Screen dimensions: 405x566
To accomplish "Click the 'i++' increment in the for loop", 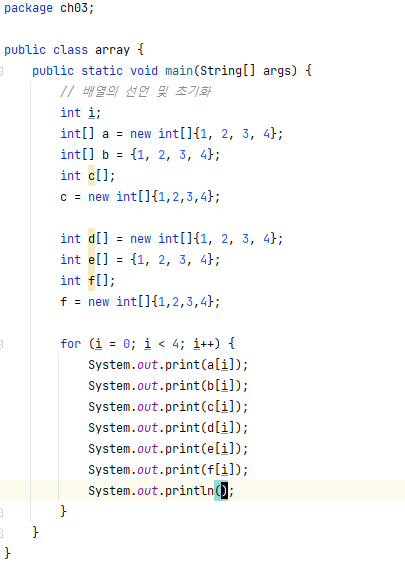I will tap(203, 343).
